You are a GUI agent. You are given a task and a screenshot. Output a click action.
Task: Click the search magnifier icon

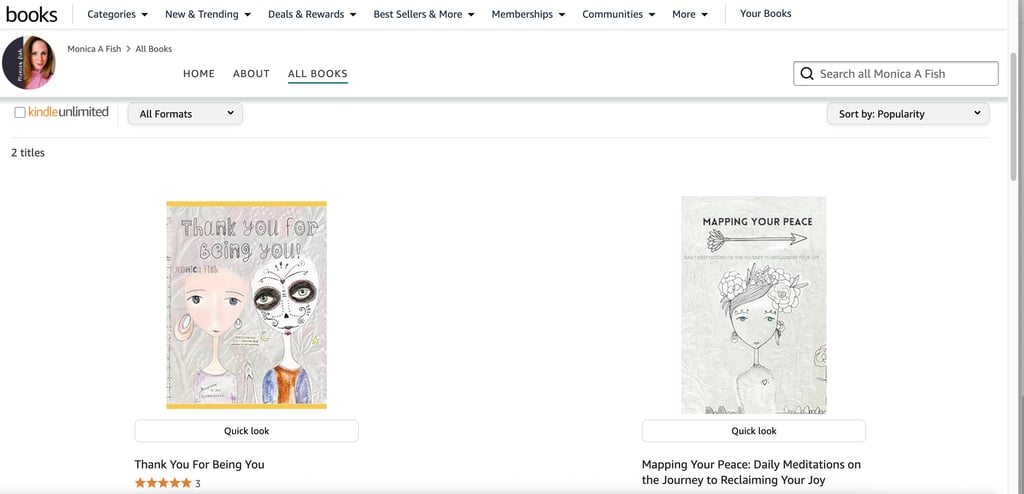pos(807,74)
